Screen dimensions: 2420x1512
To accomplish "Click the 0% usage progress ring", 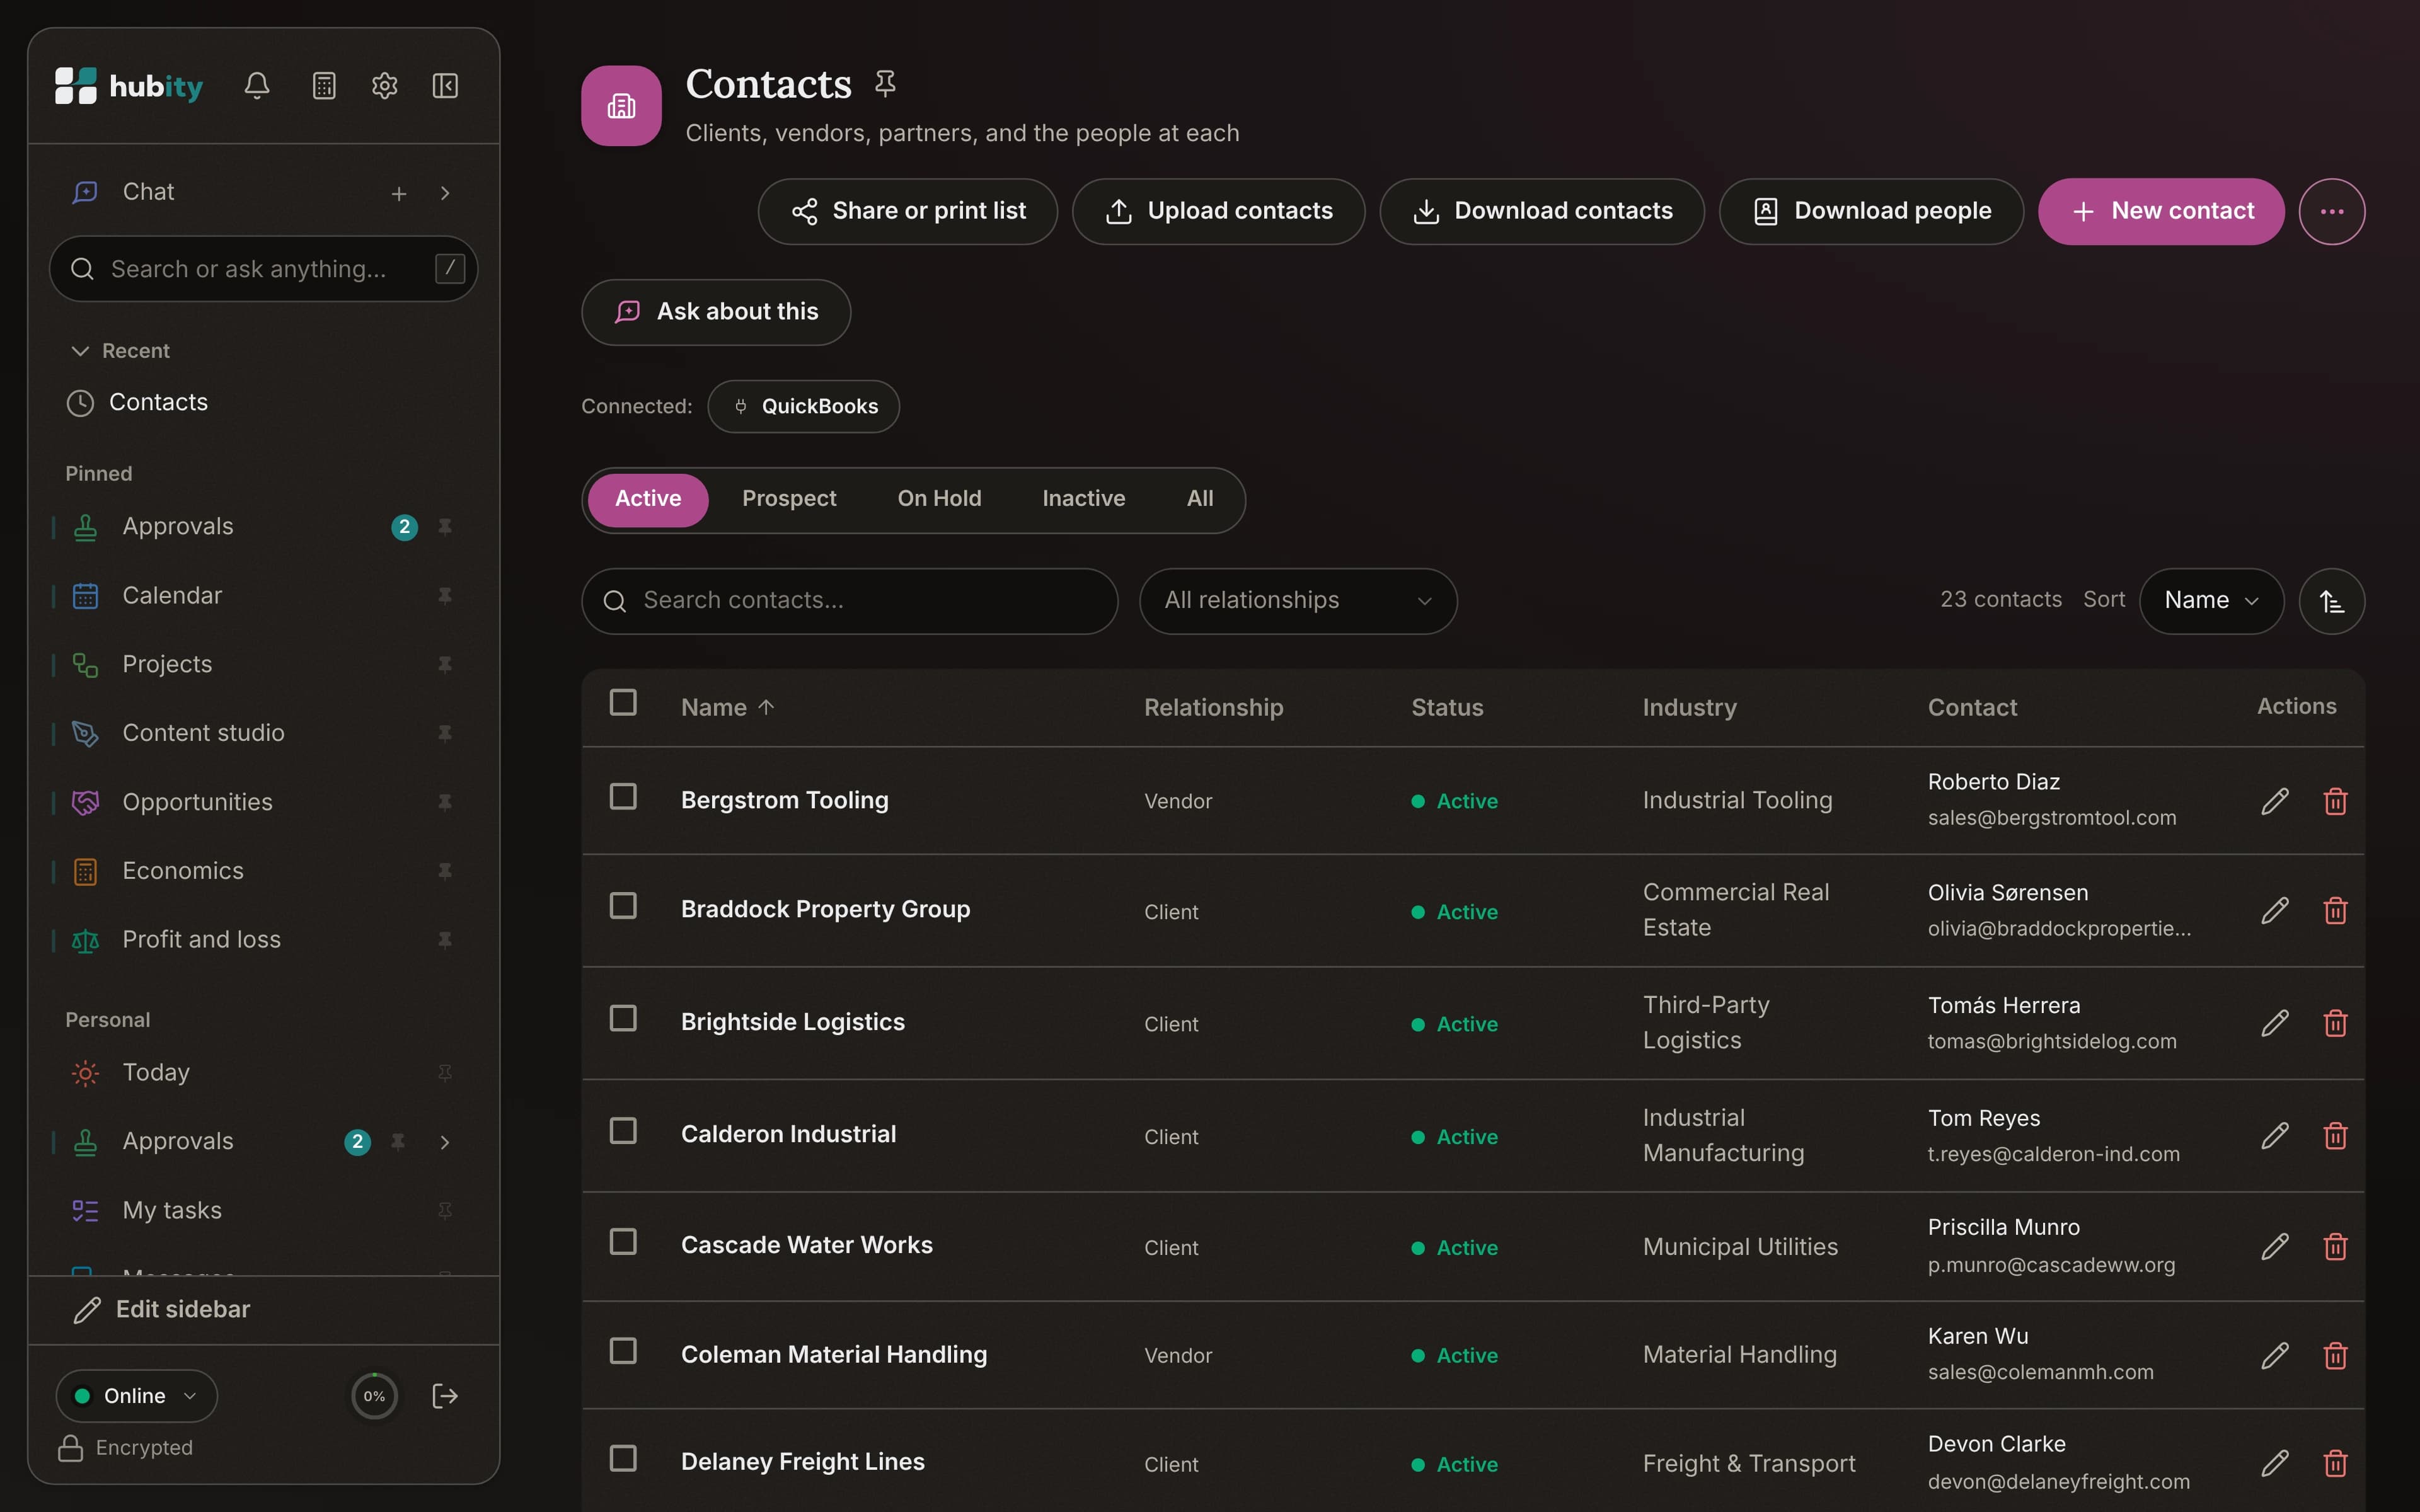I will click(375, 1396).
